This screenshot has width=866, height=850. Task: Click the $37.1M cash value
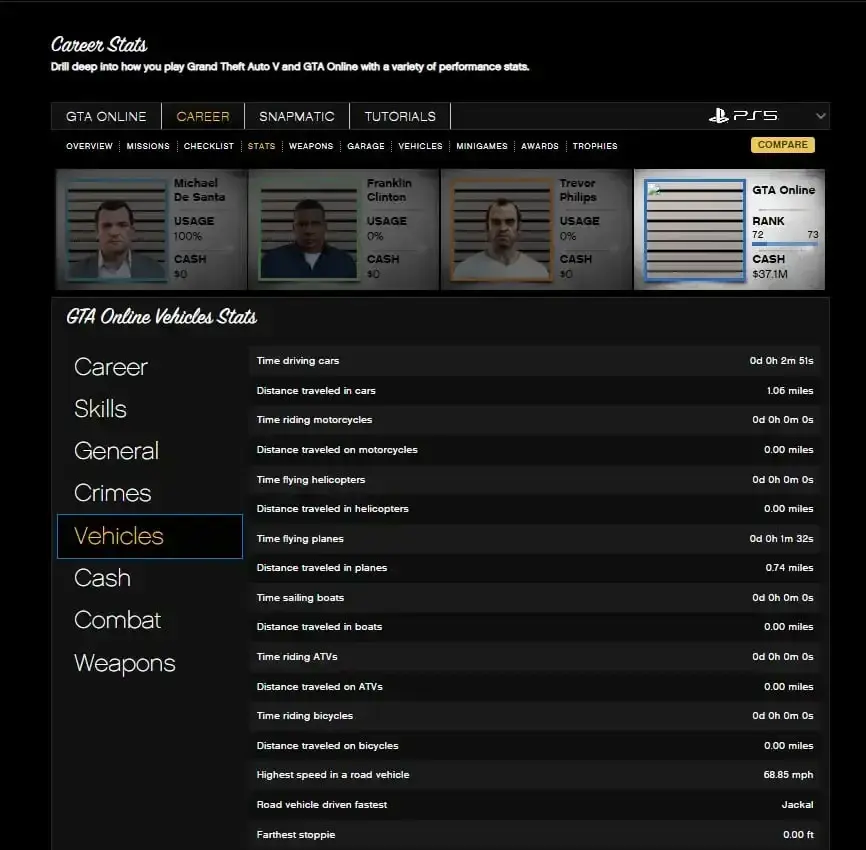click(x=770, y=274)
